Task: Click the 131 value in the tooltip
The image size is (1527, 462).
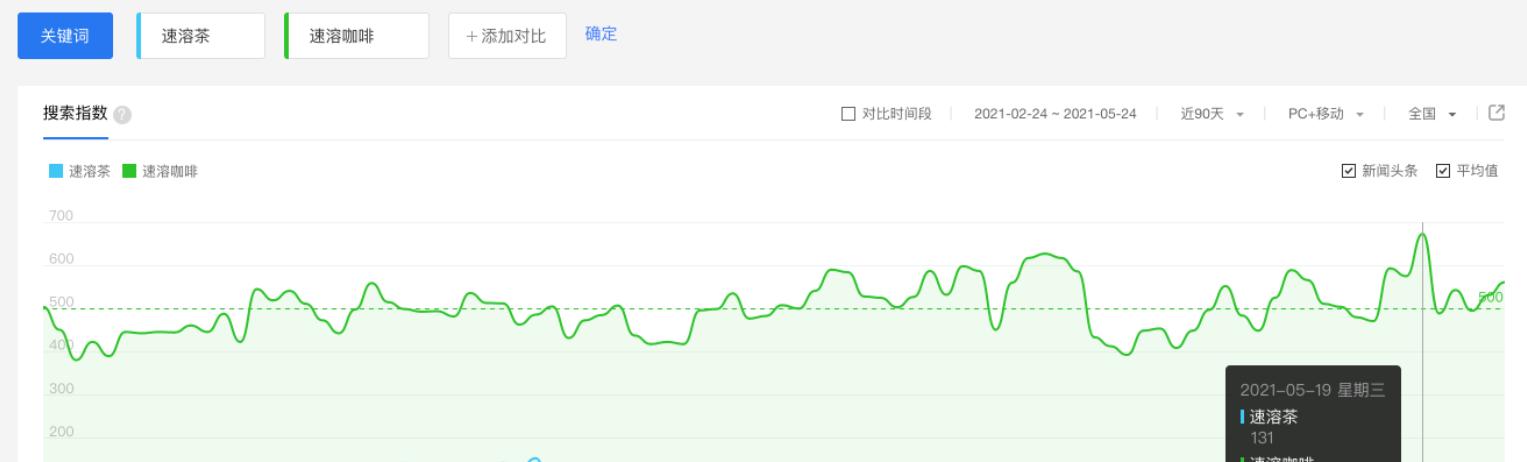Action: point(1262,437)
